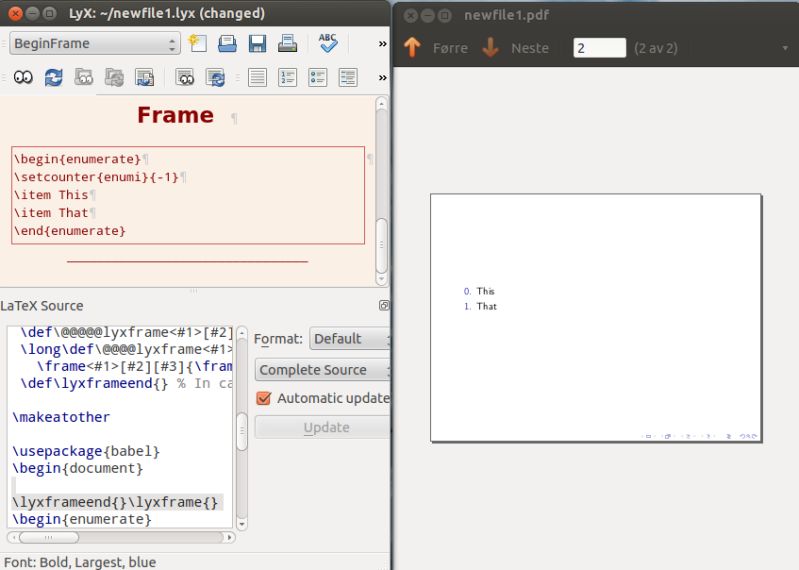Print the document via printer icon
The image size is (799, 570).
(x=287, y=43)
